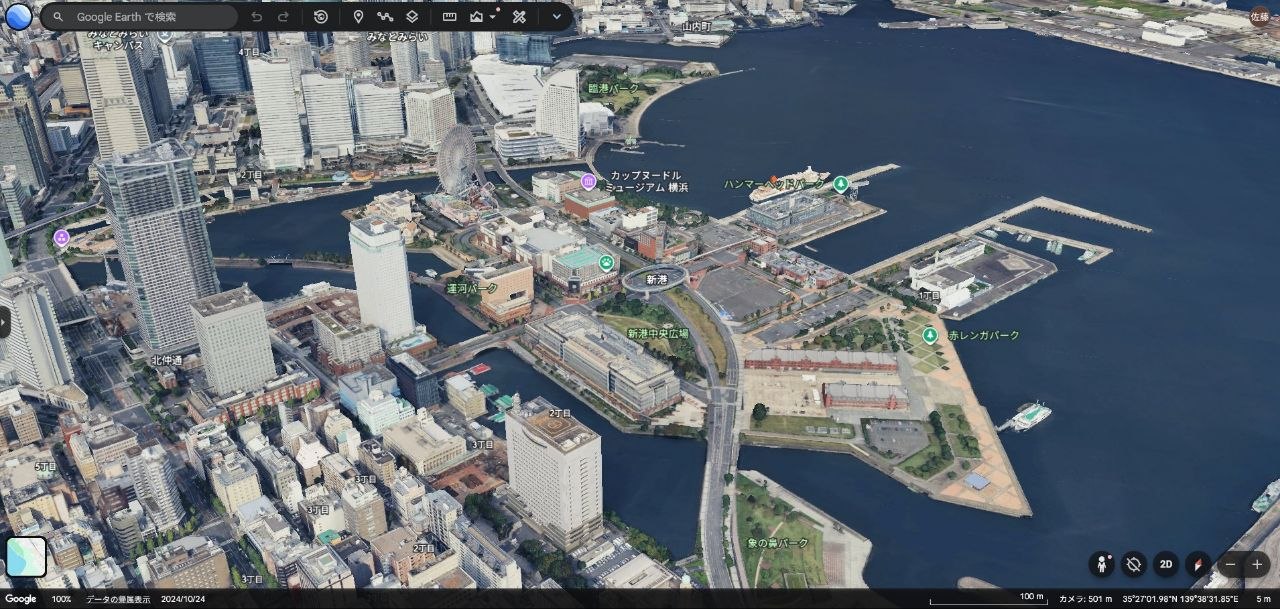
Task: Toggle the auto-rotate disabled button
Action: tap(1133, 564)
